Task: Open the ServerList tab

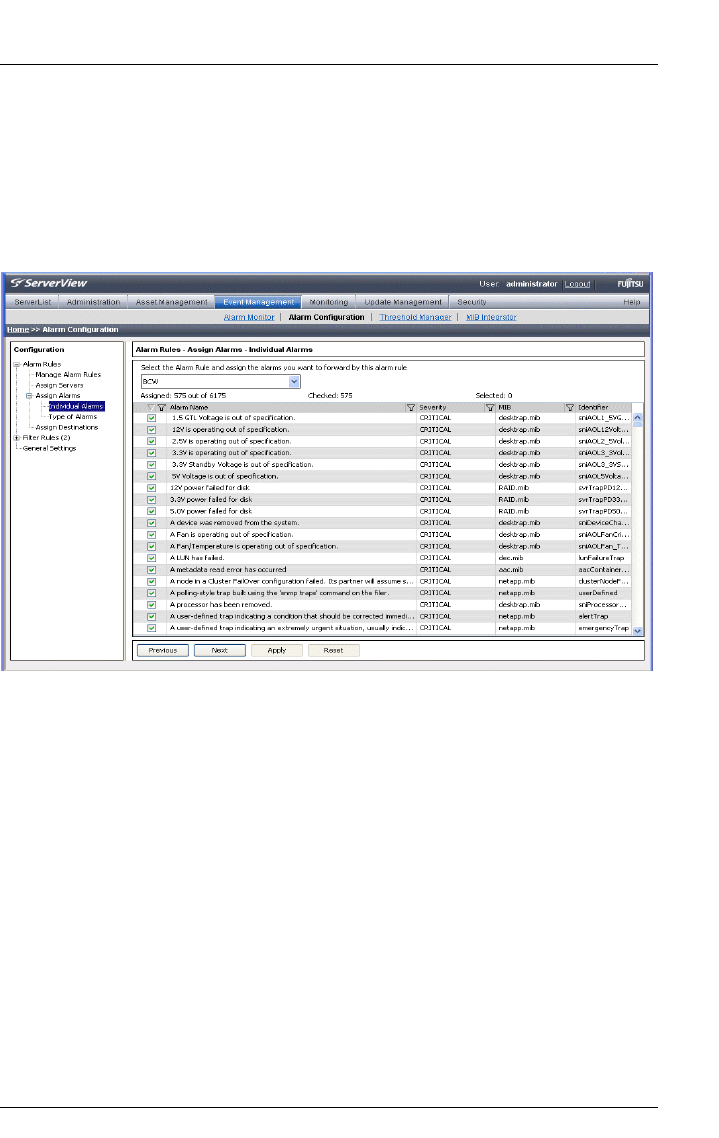Action: pyautogui.click(x=33, y=302)
